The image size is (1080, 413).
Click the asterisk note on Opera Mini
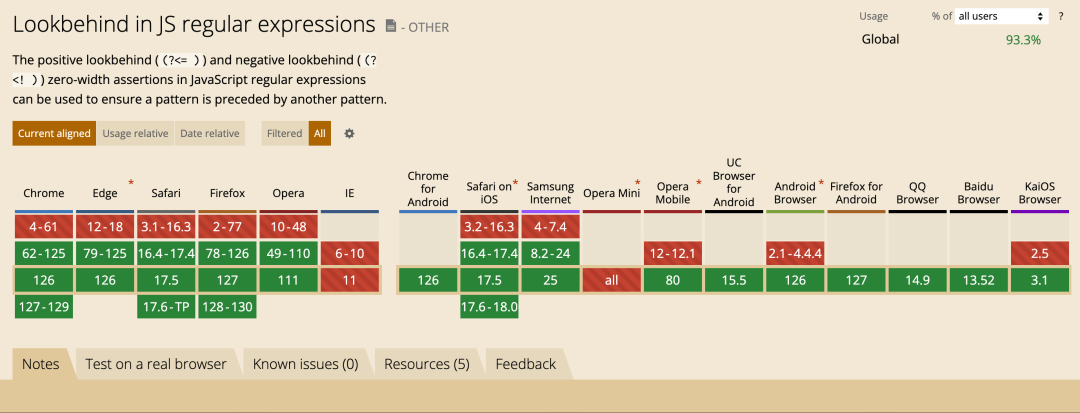[x=637, y=183]
